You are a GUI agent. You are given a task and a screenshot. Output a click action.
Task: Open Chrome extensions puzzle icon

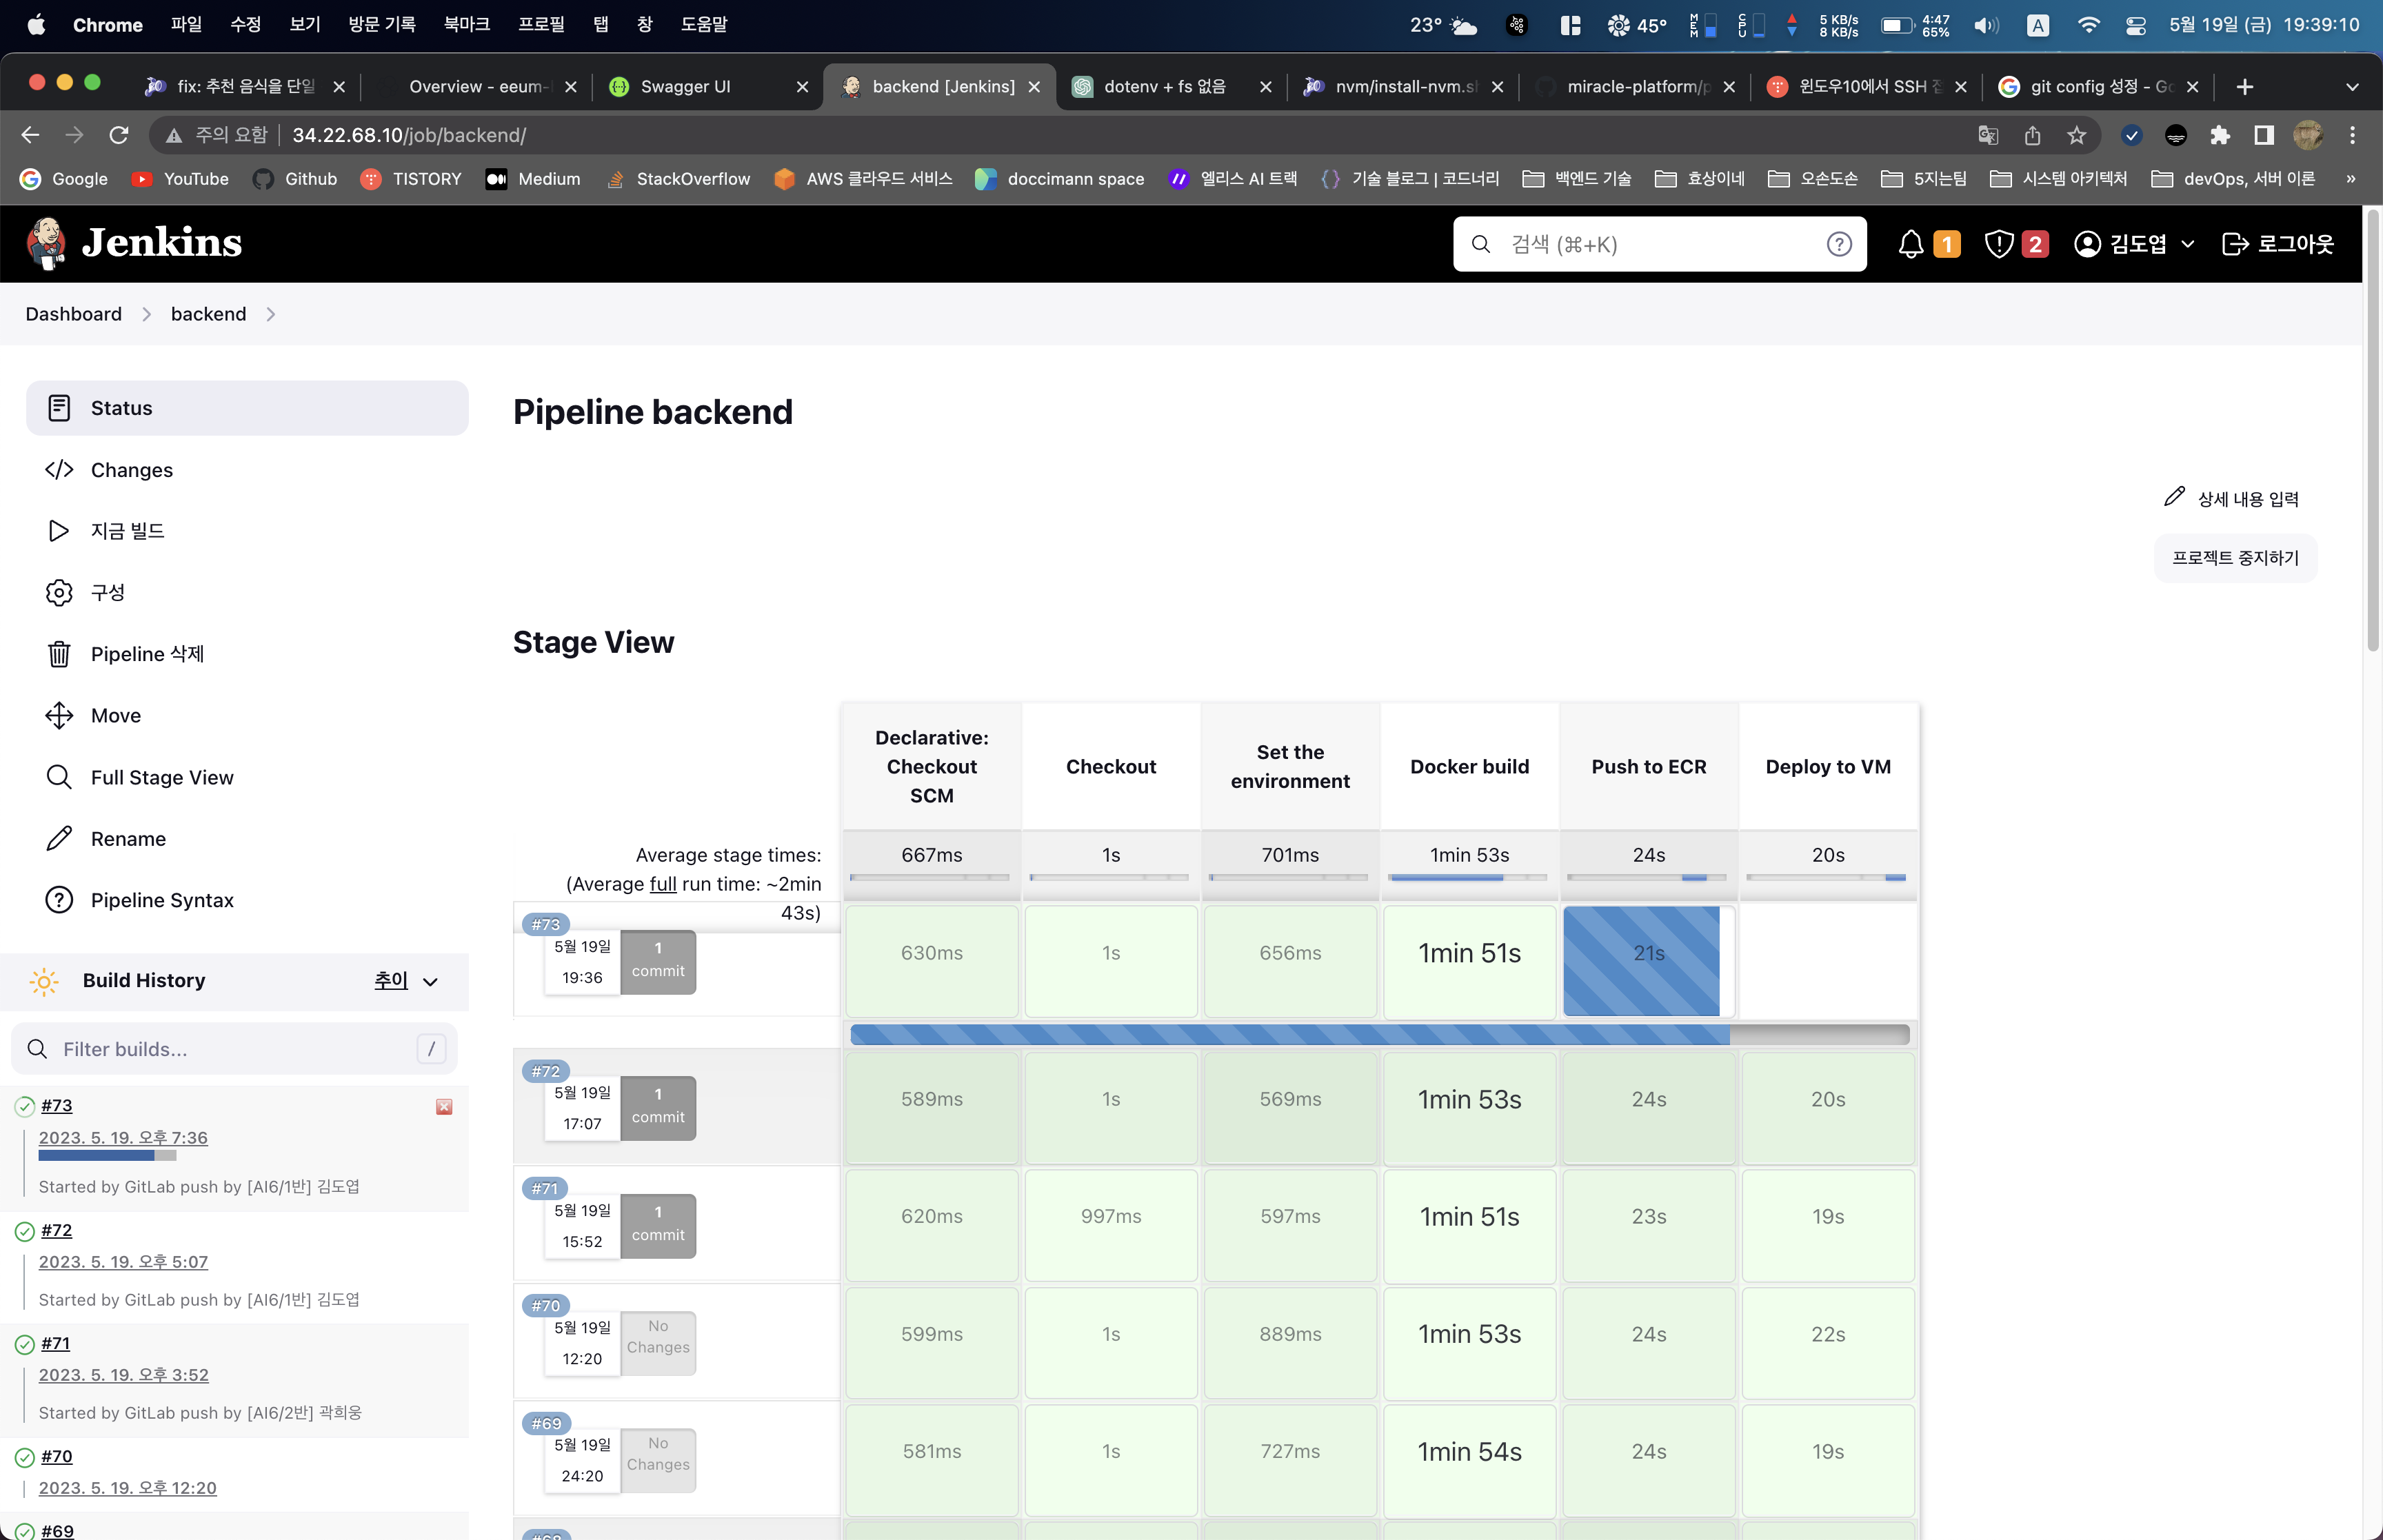point(2219,135)
